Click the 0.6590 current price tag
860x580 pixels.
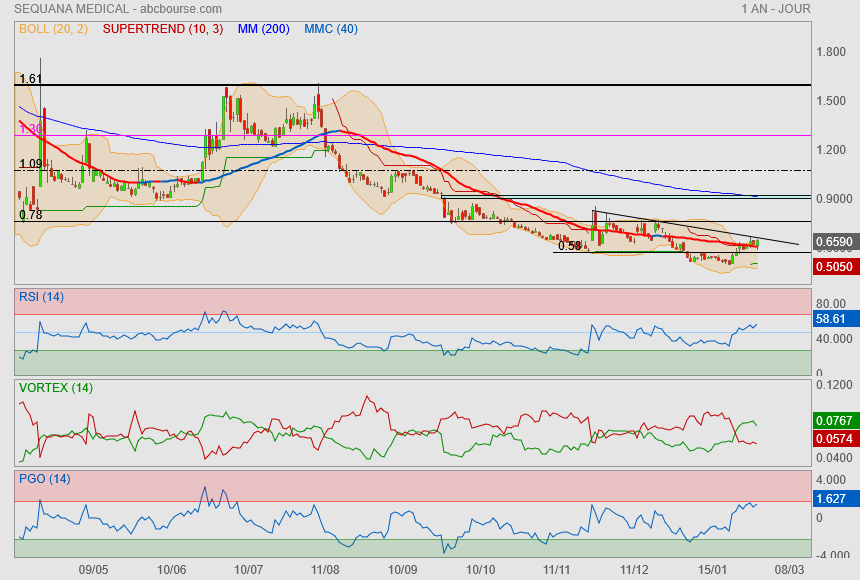click(833, 242)
